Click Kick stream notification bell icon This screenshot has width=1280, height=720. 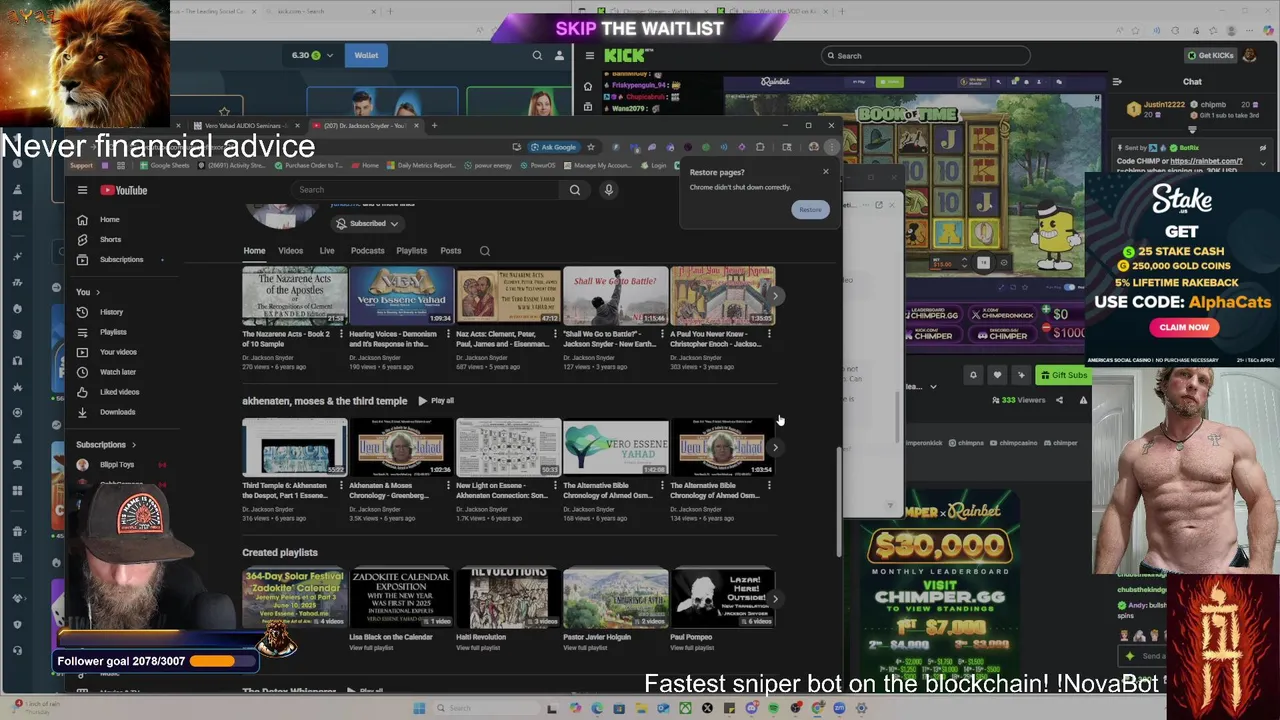pyautogui.click(x=973, y=375)
